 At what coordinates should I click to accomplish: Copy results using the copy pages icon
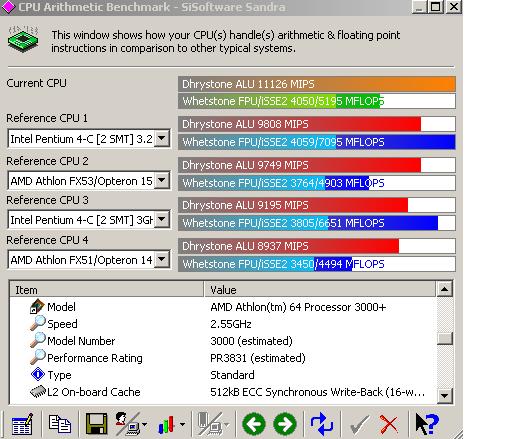60,424
